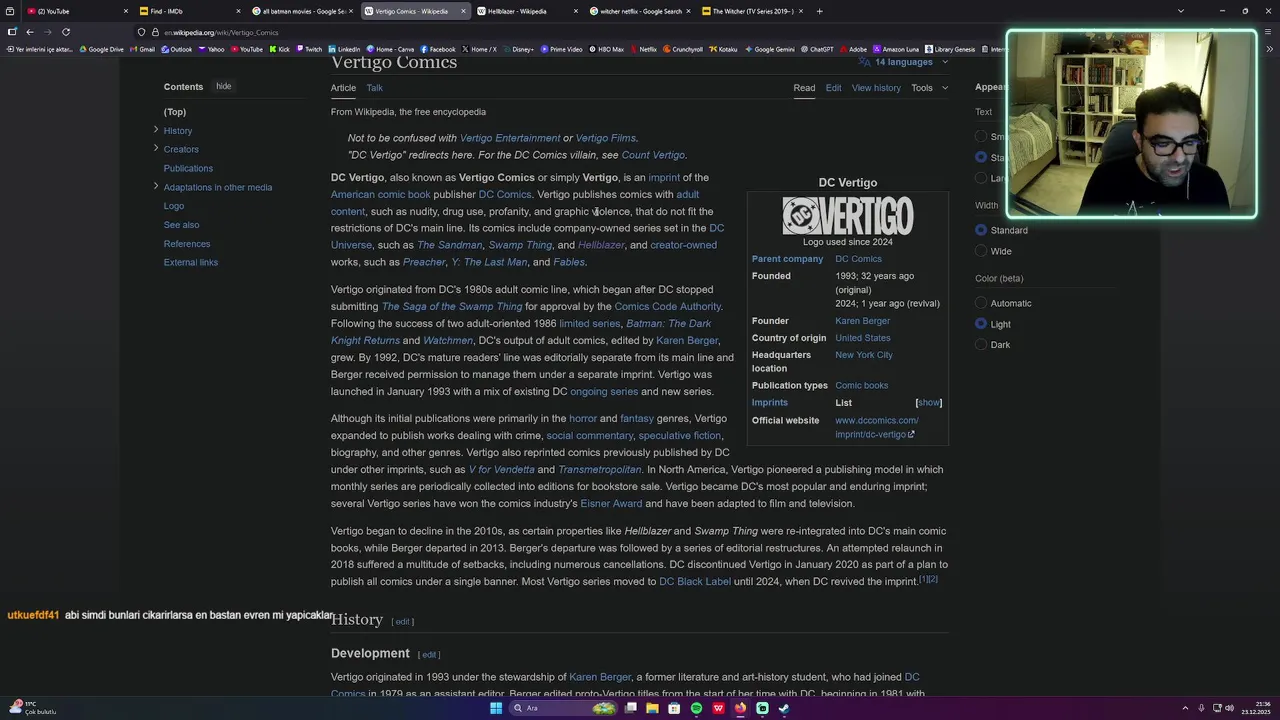Open the Tools dropdown menu
The image size is (1280, 720).
(x=929, y=88)
